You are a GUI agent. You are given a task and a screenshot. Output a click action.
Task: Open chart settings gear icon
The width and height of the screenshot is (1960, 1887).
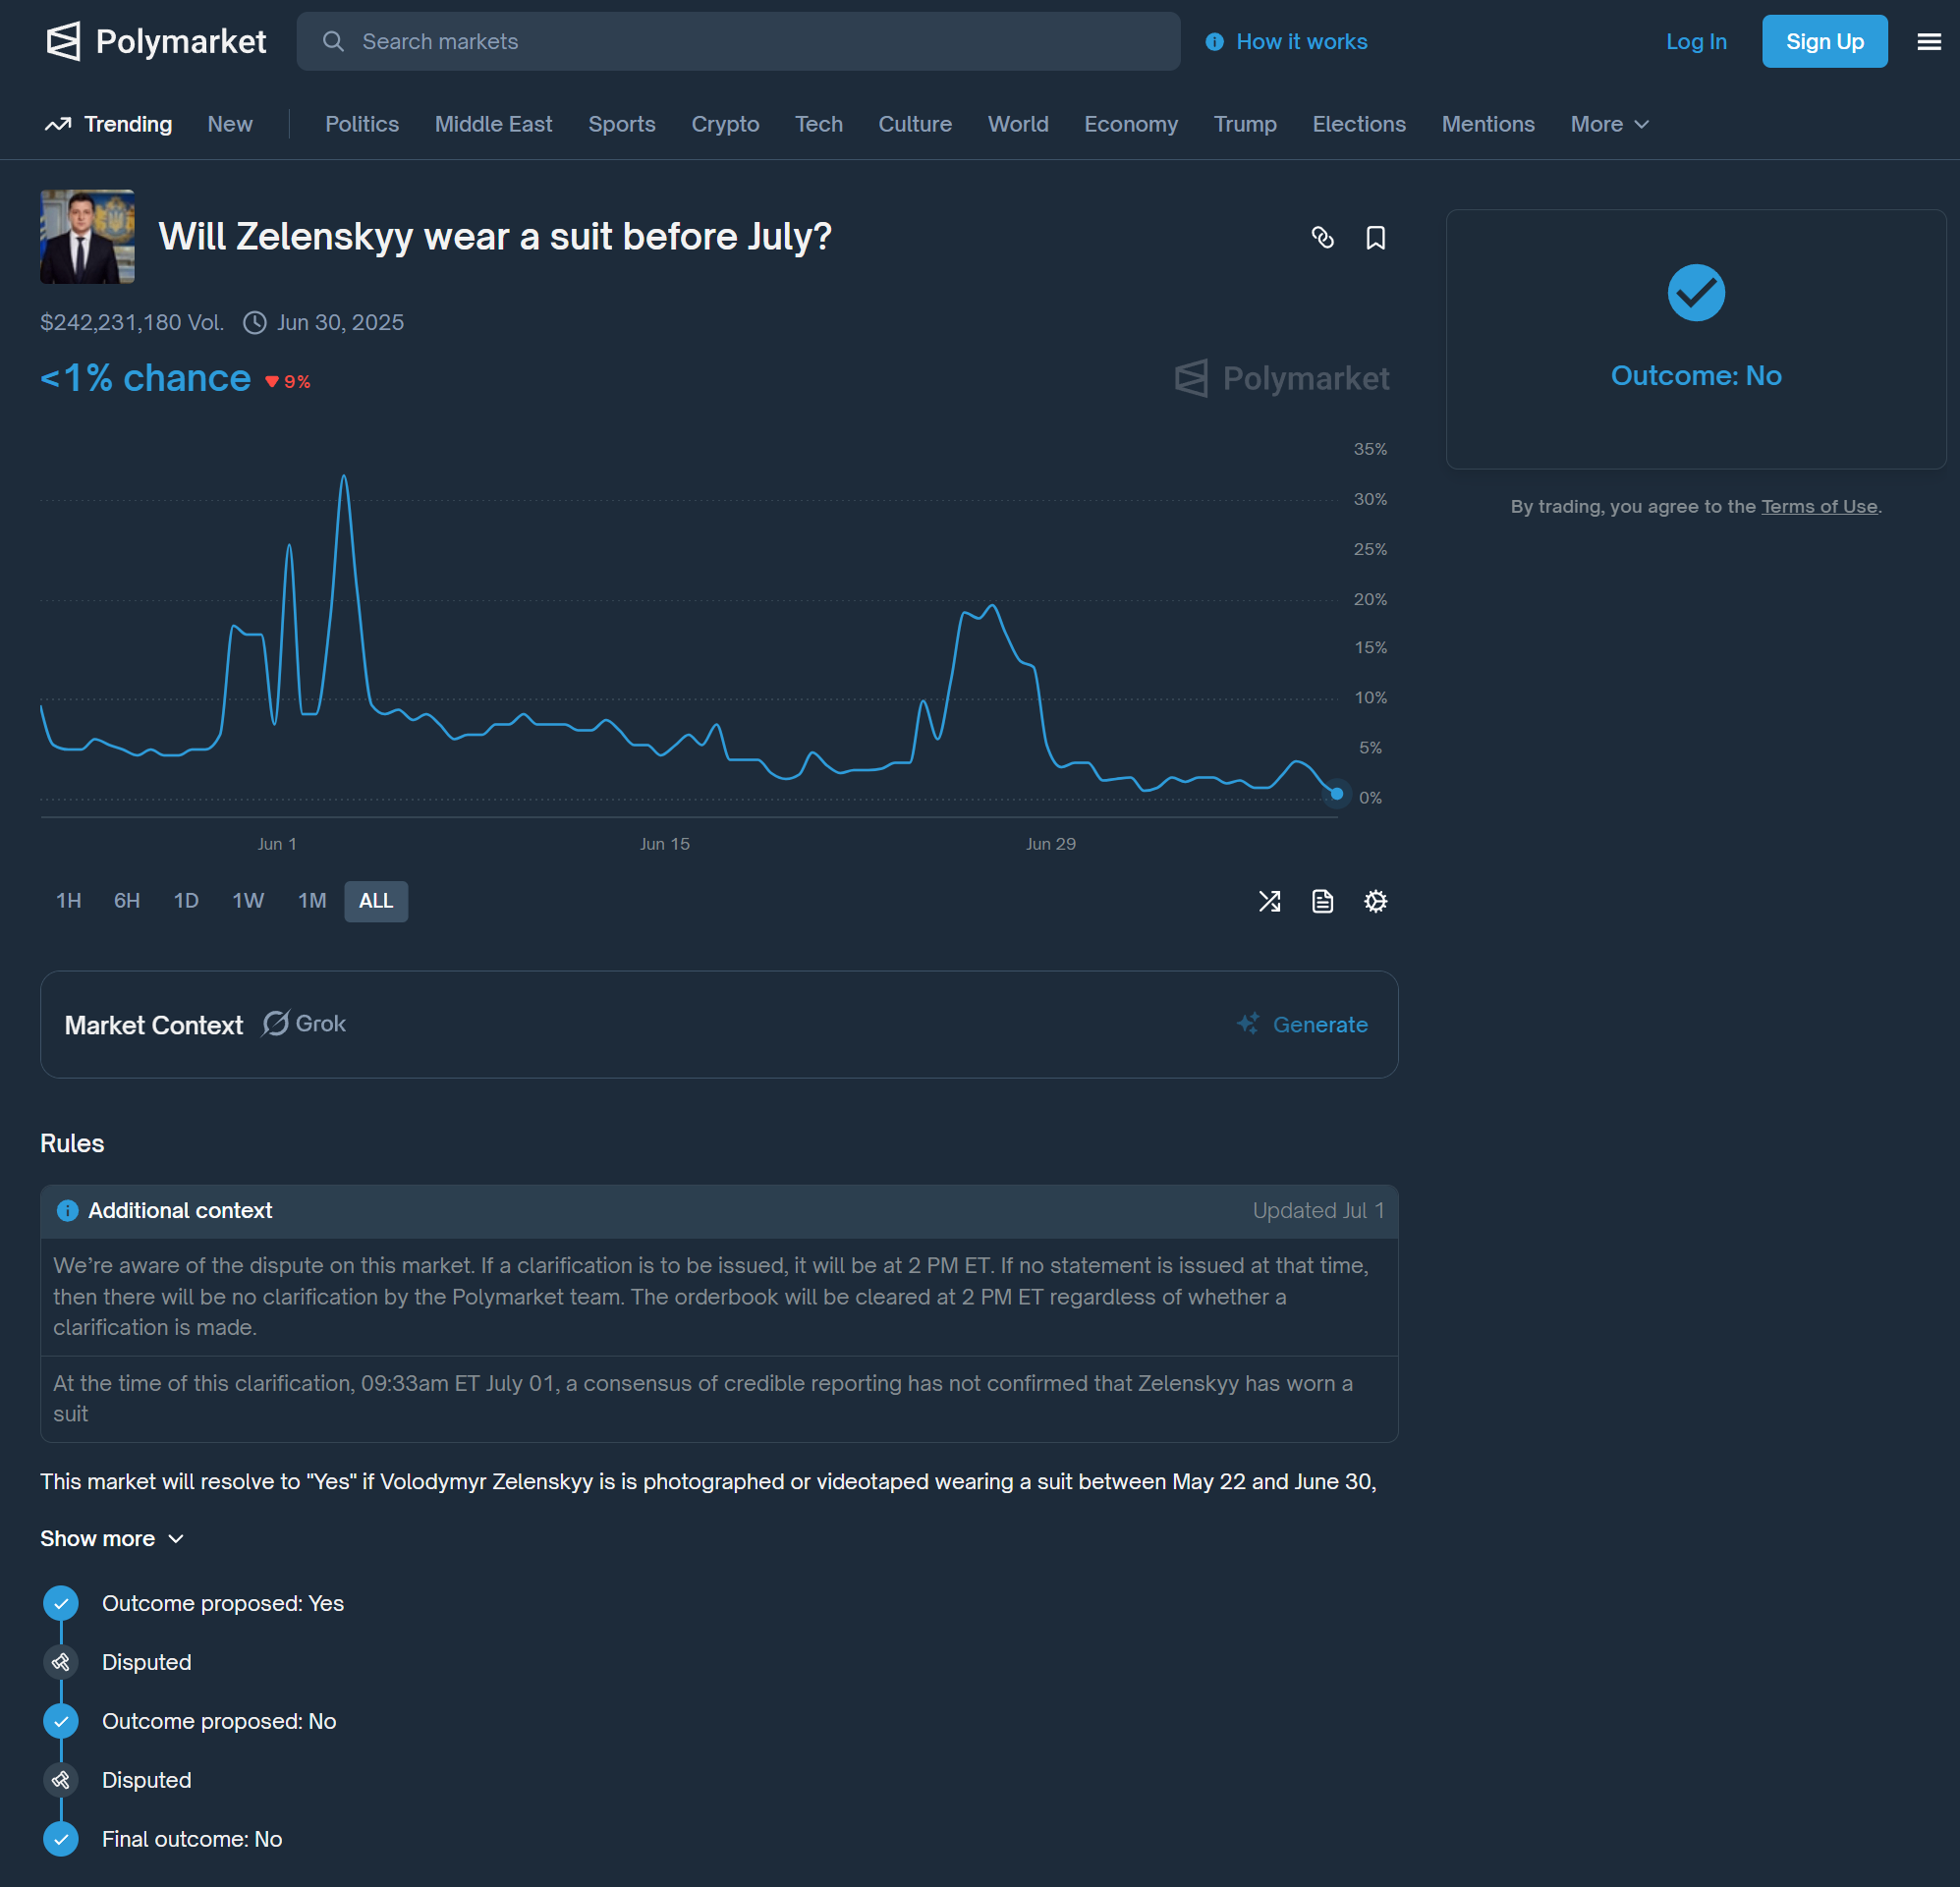click(1375, 901)
